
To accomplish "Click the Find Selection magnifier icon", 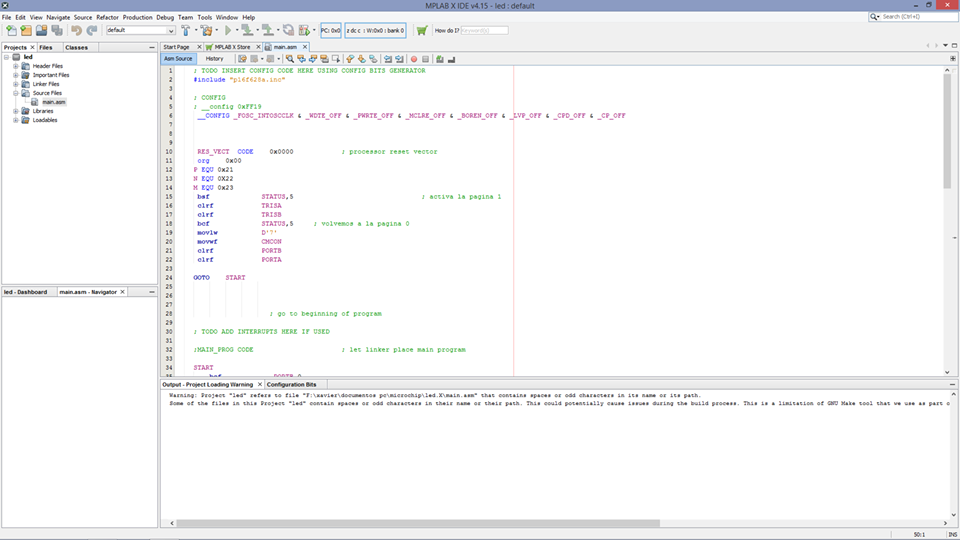I will pos(290,59).
